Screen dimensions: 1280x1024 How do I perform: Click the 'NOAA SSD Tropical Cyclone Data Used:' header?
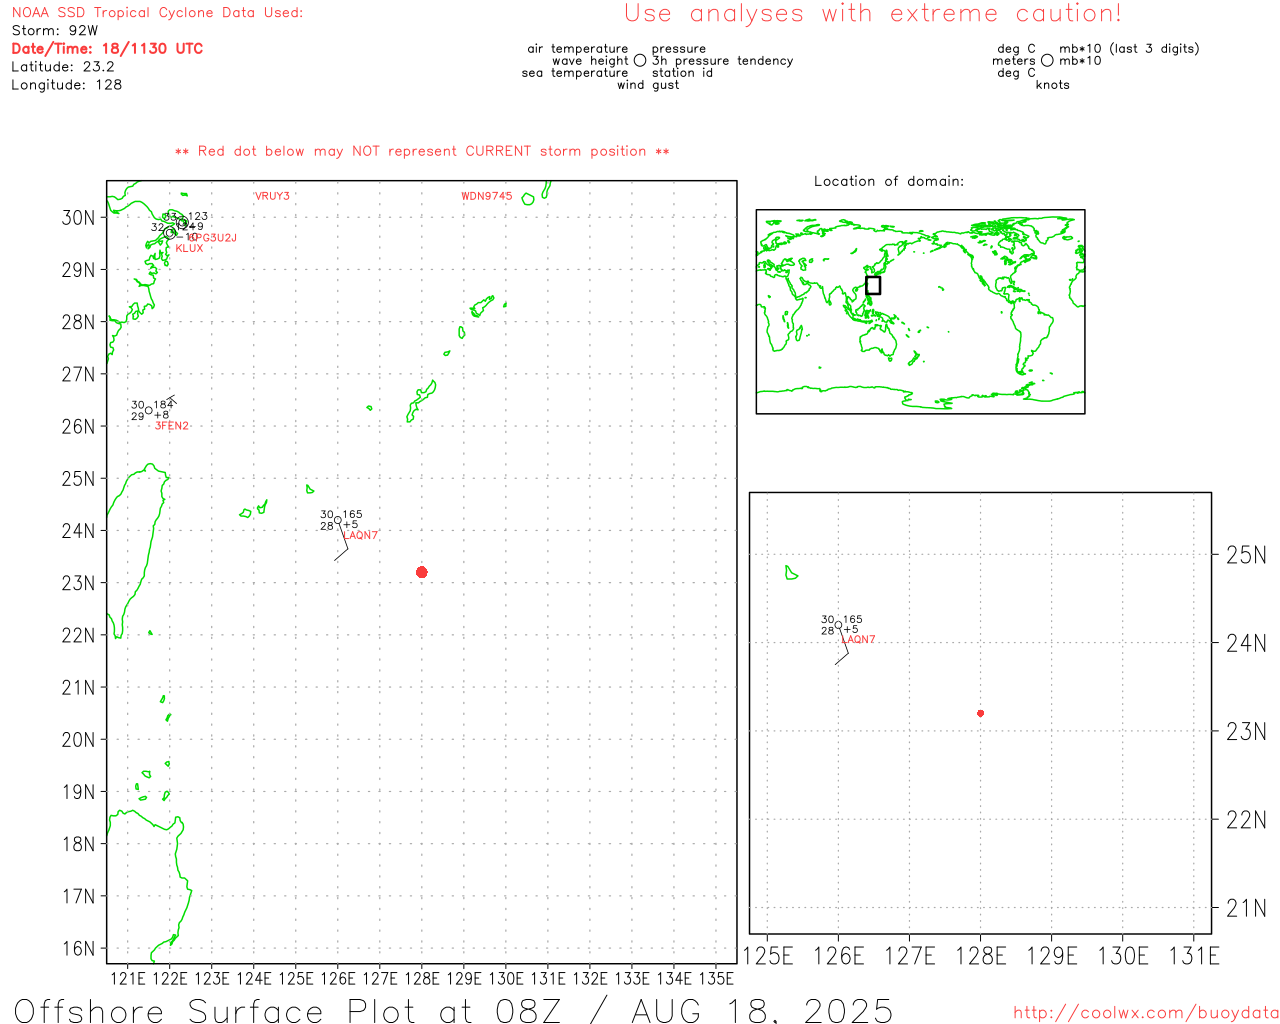pos(157,13)
